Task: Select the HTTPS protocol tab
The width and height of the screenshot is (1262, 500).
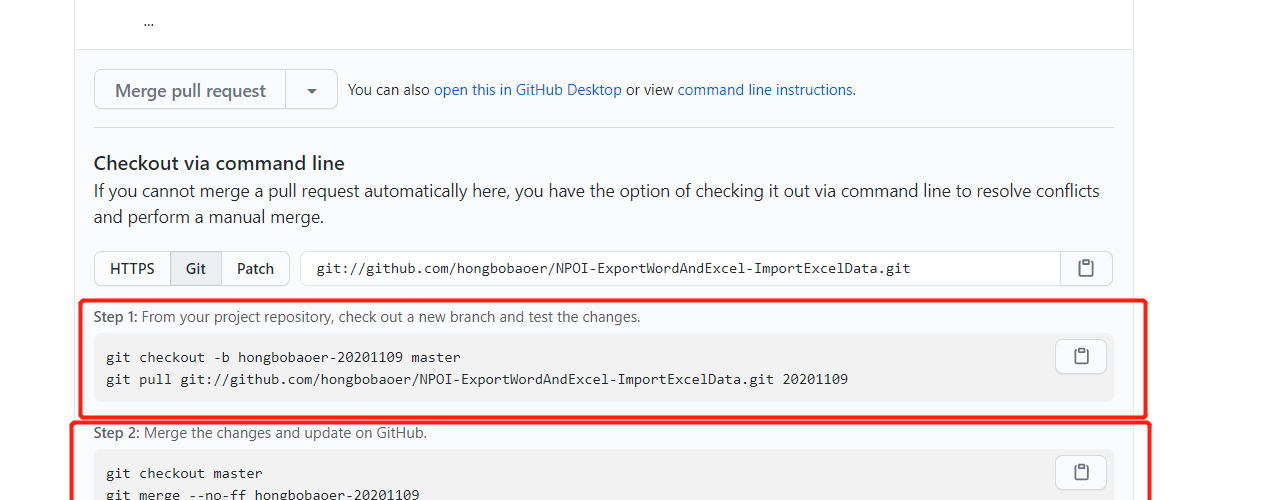Action: 132,268
